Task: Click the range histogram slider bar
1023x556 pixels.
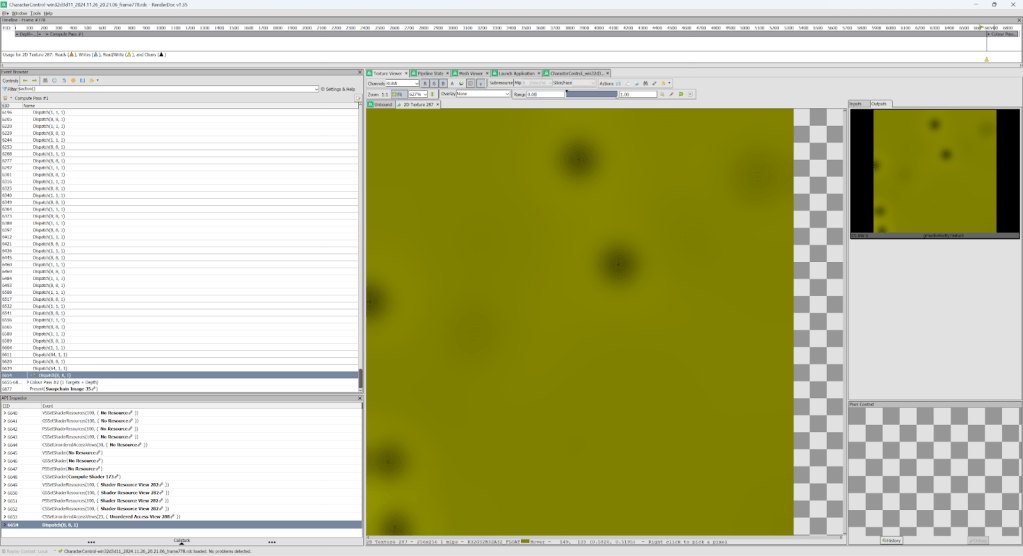Action: pos(592,94)
